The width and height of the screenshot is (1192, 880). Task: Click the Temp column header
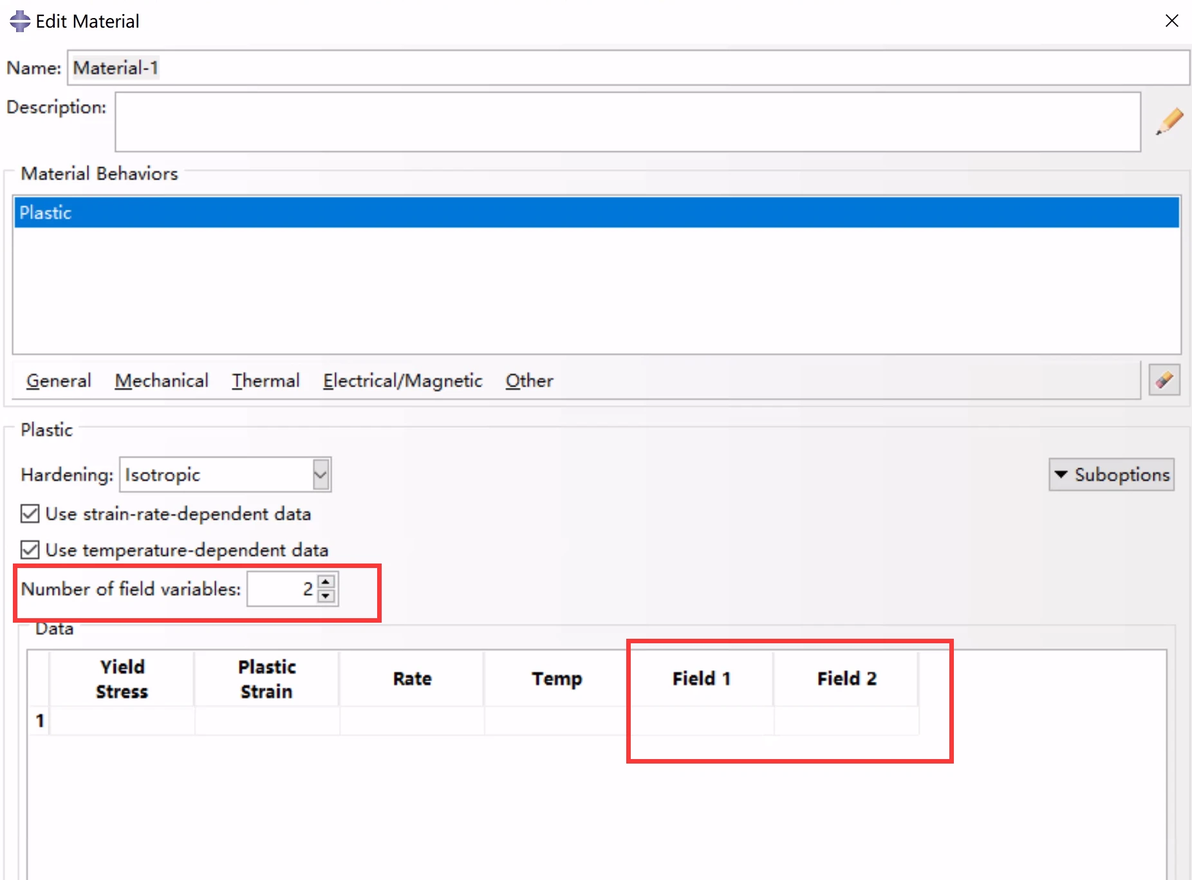coord(557,679)
